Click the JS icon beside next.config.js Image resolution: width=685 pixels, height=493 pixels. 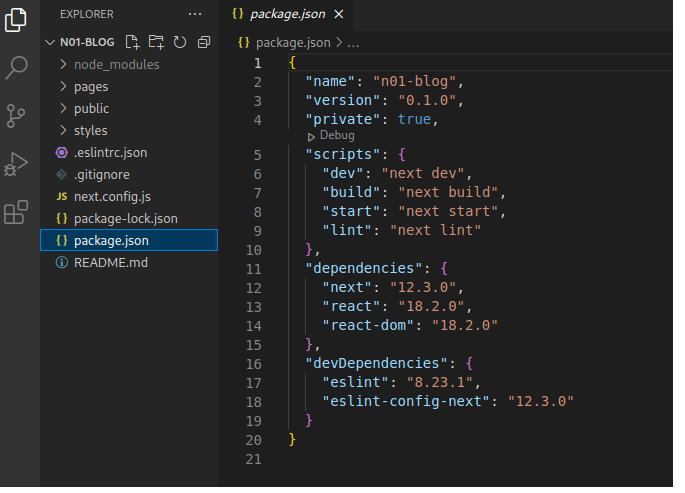coord(62,197)
